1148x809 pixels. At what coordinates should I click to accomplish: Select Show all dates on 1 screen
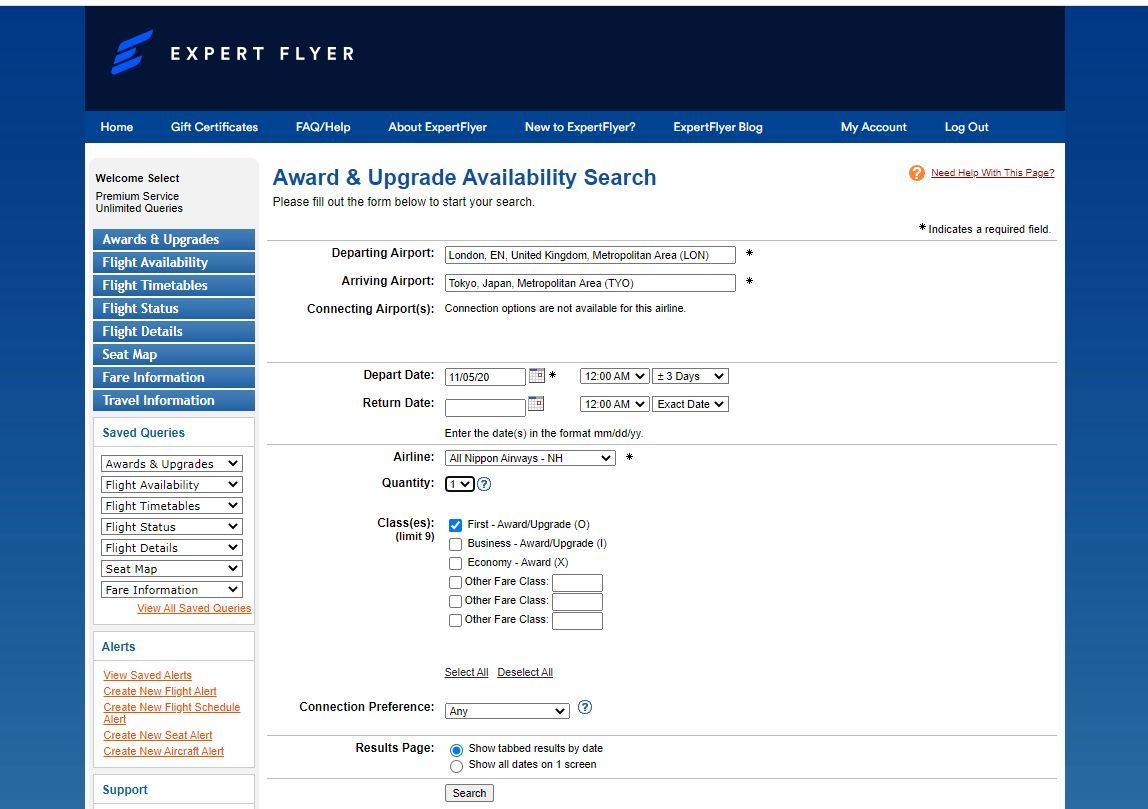click(456, 766)
